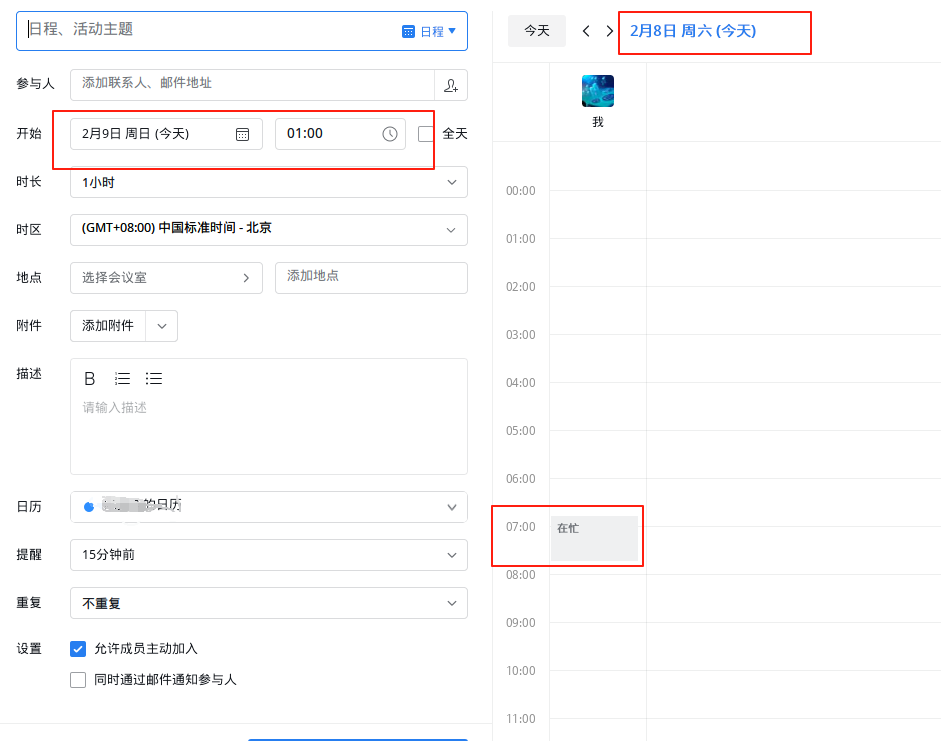Click the 今天 button
The width and height of the screenshot is (941, 741).
[x=537, y=31]
